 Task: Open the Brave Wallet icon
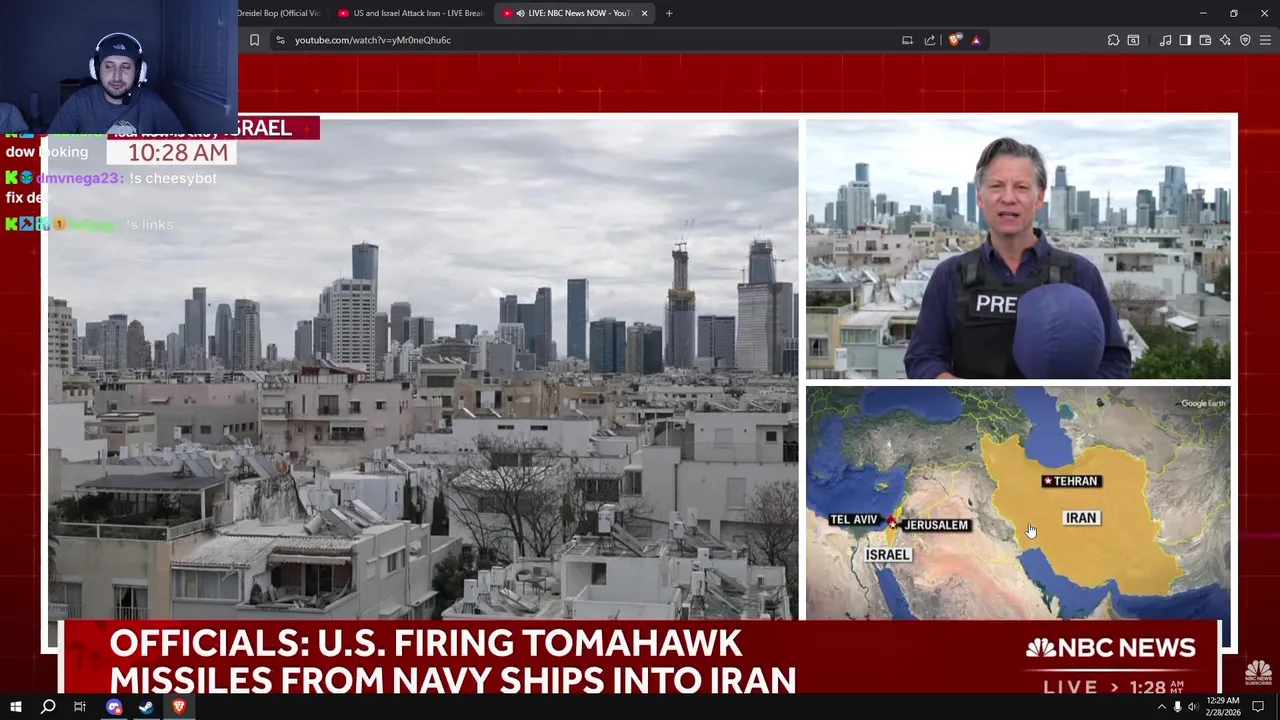click(1205, 40)
